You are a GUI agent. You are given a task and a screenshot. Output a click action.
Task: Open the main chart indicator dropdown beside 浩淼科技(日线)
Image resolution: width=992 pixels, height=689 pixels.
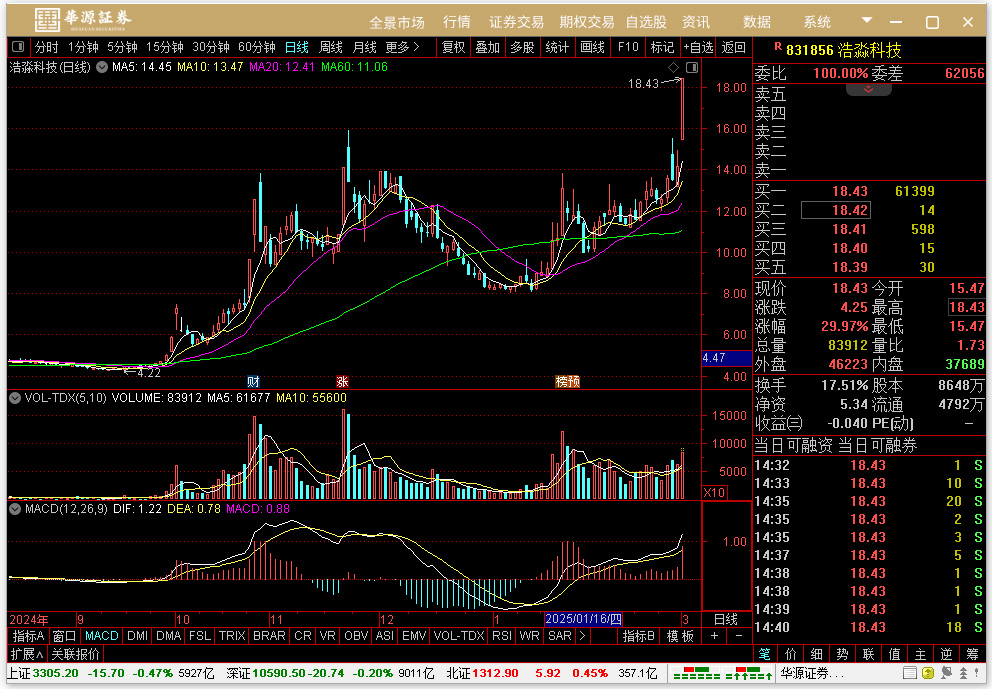coord(101,67)
